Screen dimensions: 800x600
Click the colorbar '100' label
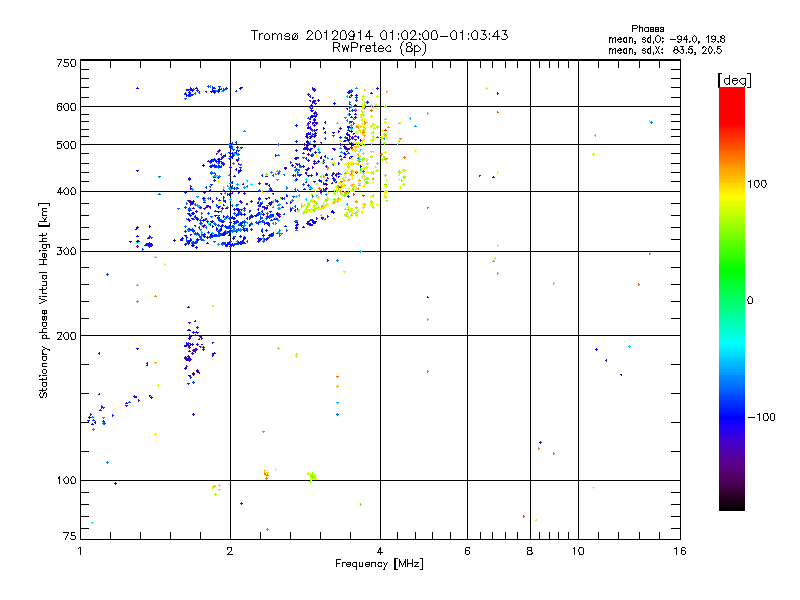pyautogui.click(x=757, y=184)
